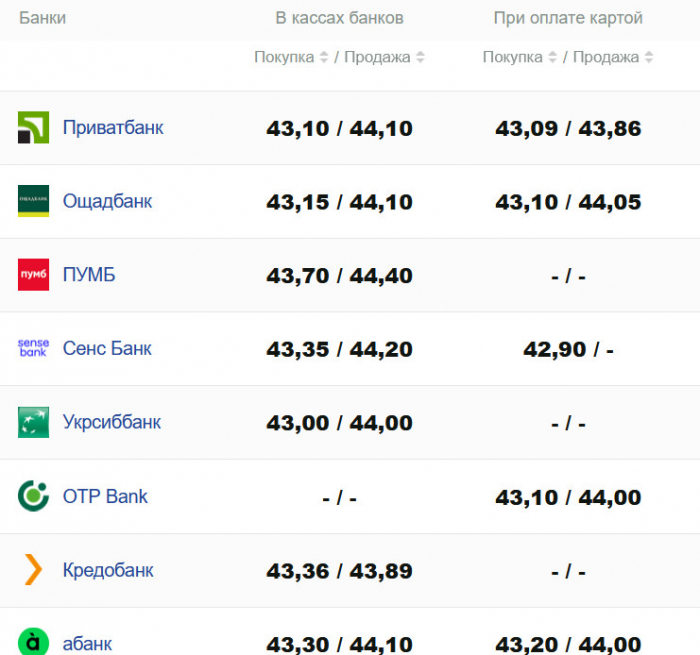700x655 pixels.
Task: Open the Укрсиббанк link
Action: pos(112,422)
